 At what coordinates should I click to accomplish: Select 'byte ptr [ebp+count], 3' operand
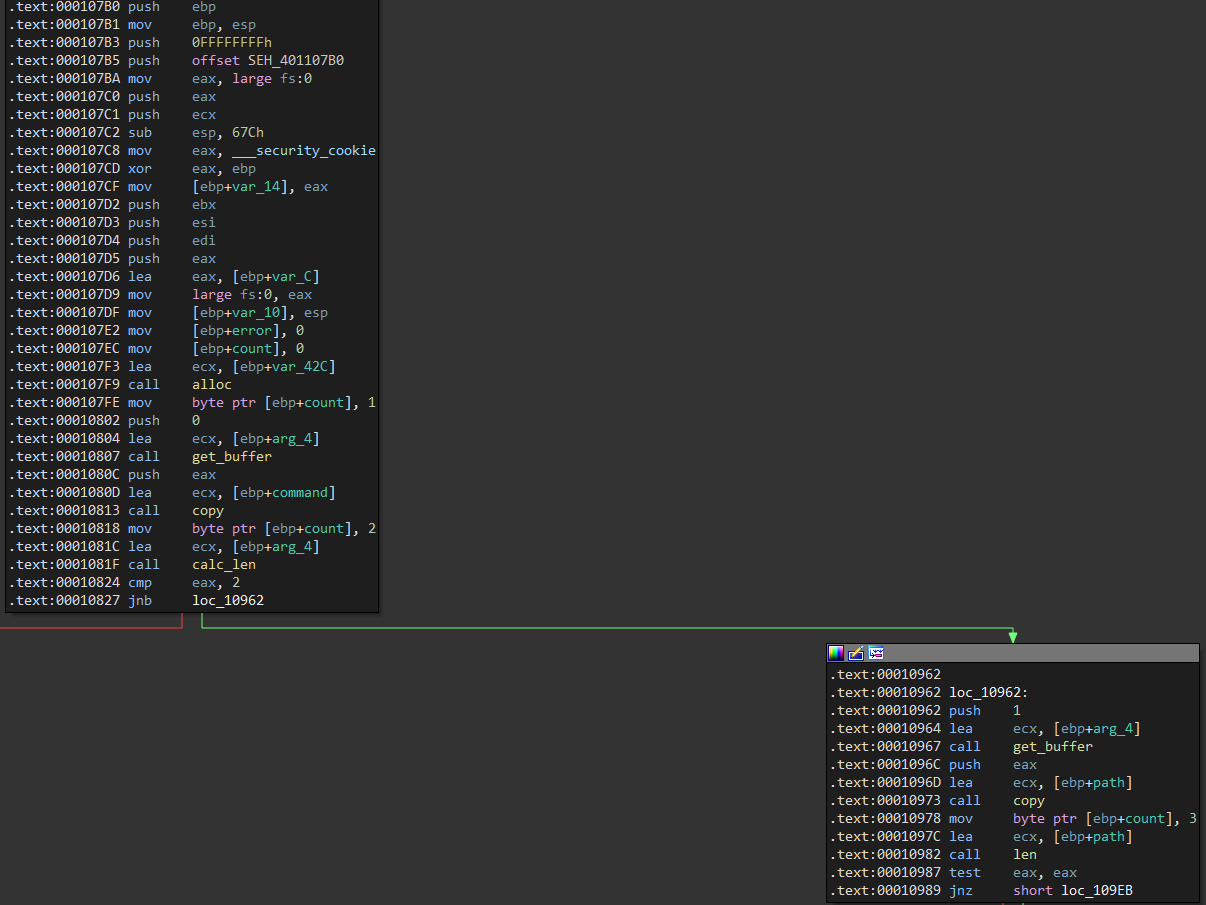click(1105, 819)
